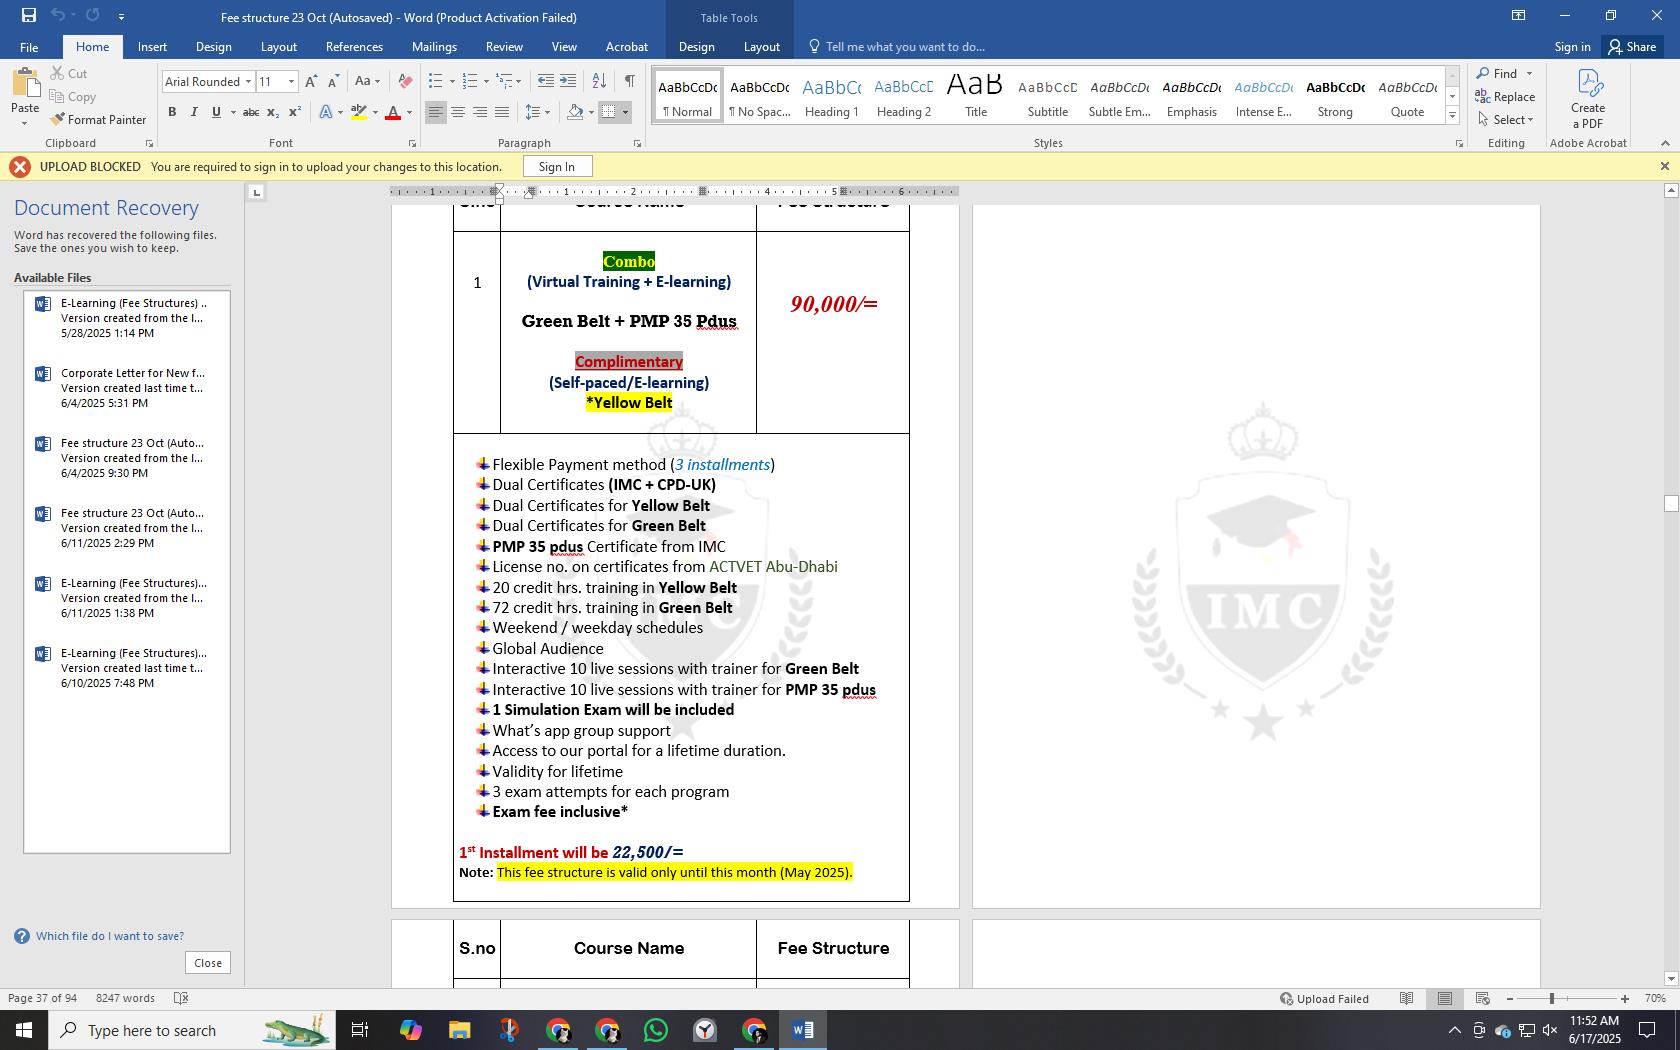The image size is (1680, 1050).
Task: Click the spell check proofing icon
Action: (181, 998)
